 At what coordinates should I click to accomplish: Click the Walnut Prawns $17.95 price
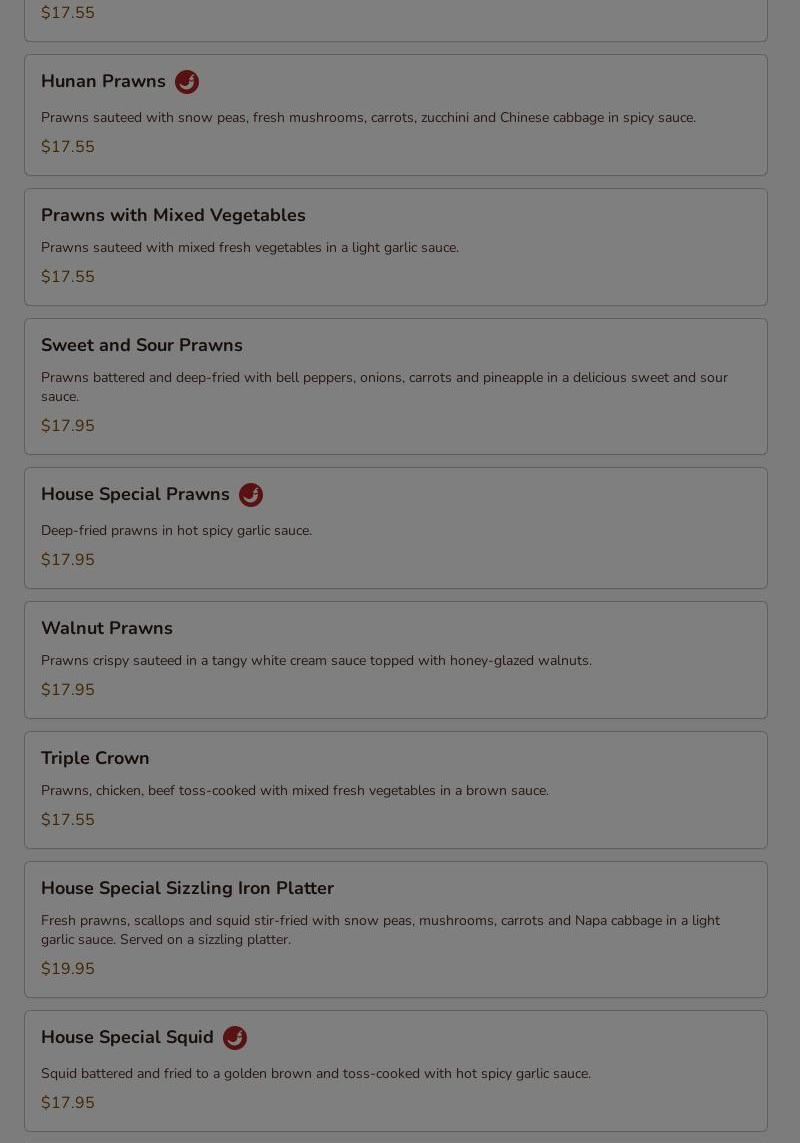click(68, 690)
